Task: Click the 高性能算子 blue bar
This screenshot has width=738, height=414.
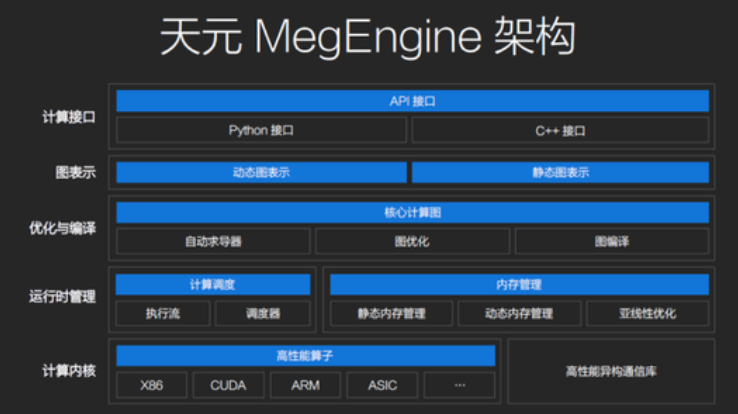Action: coord(305,356)
